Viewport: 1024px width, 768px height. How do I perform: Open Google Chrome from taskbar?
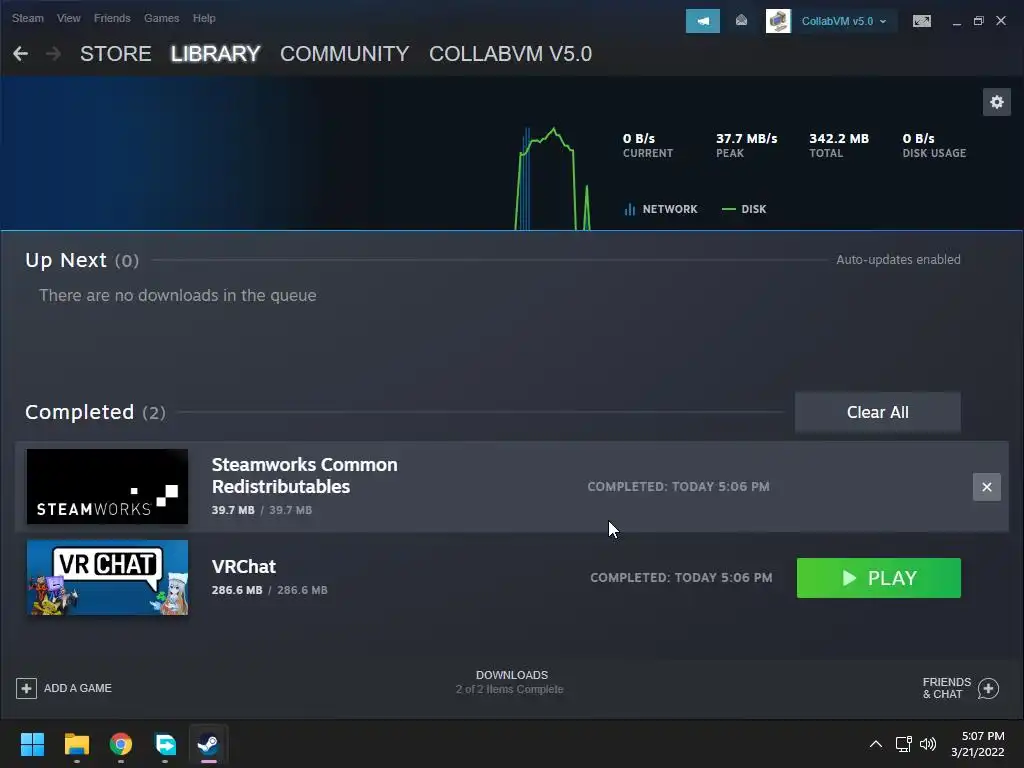[x=121, y=744]
